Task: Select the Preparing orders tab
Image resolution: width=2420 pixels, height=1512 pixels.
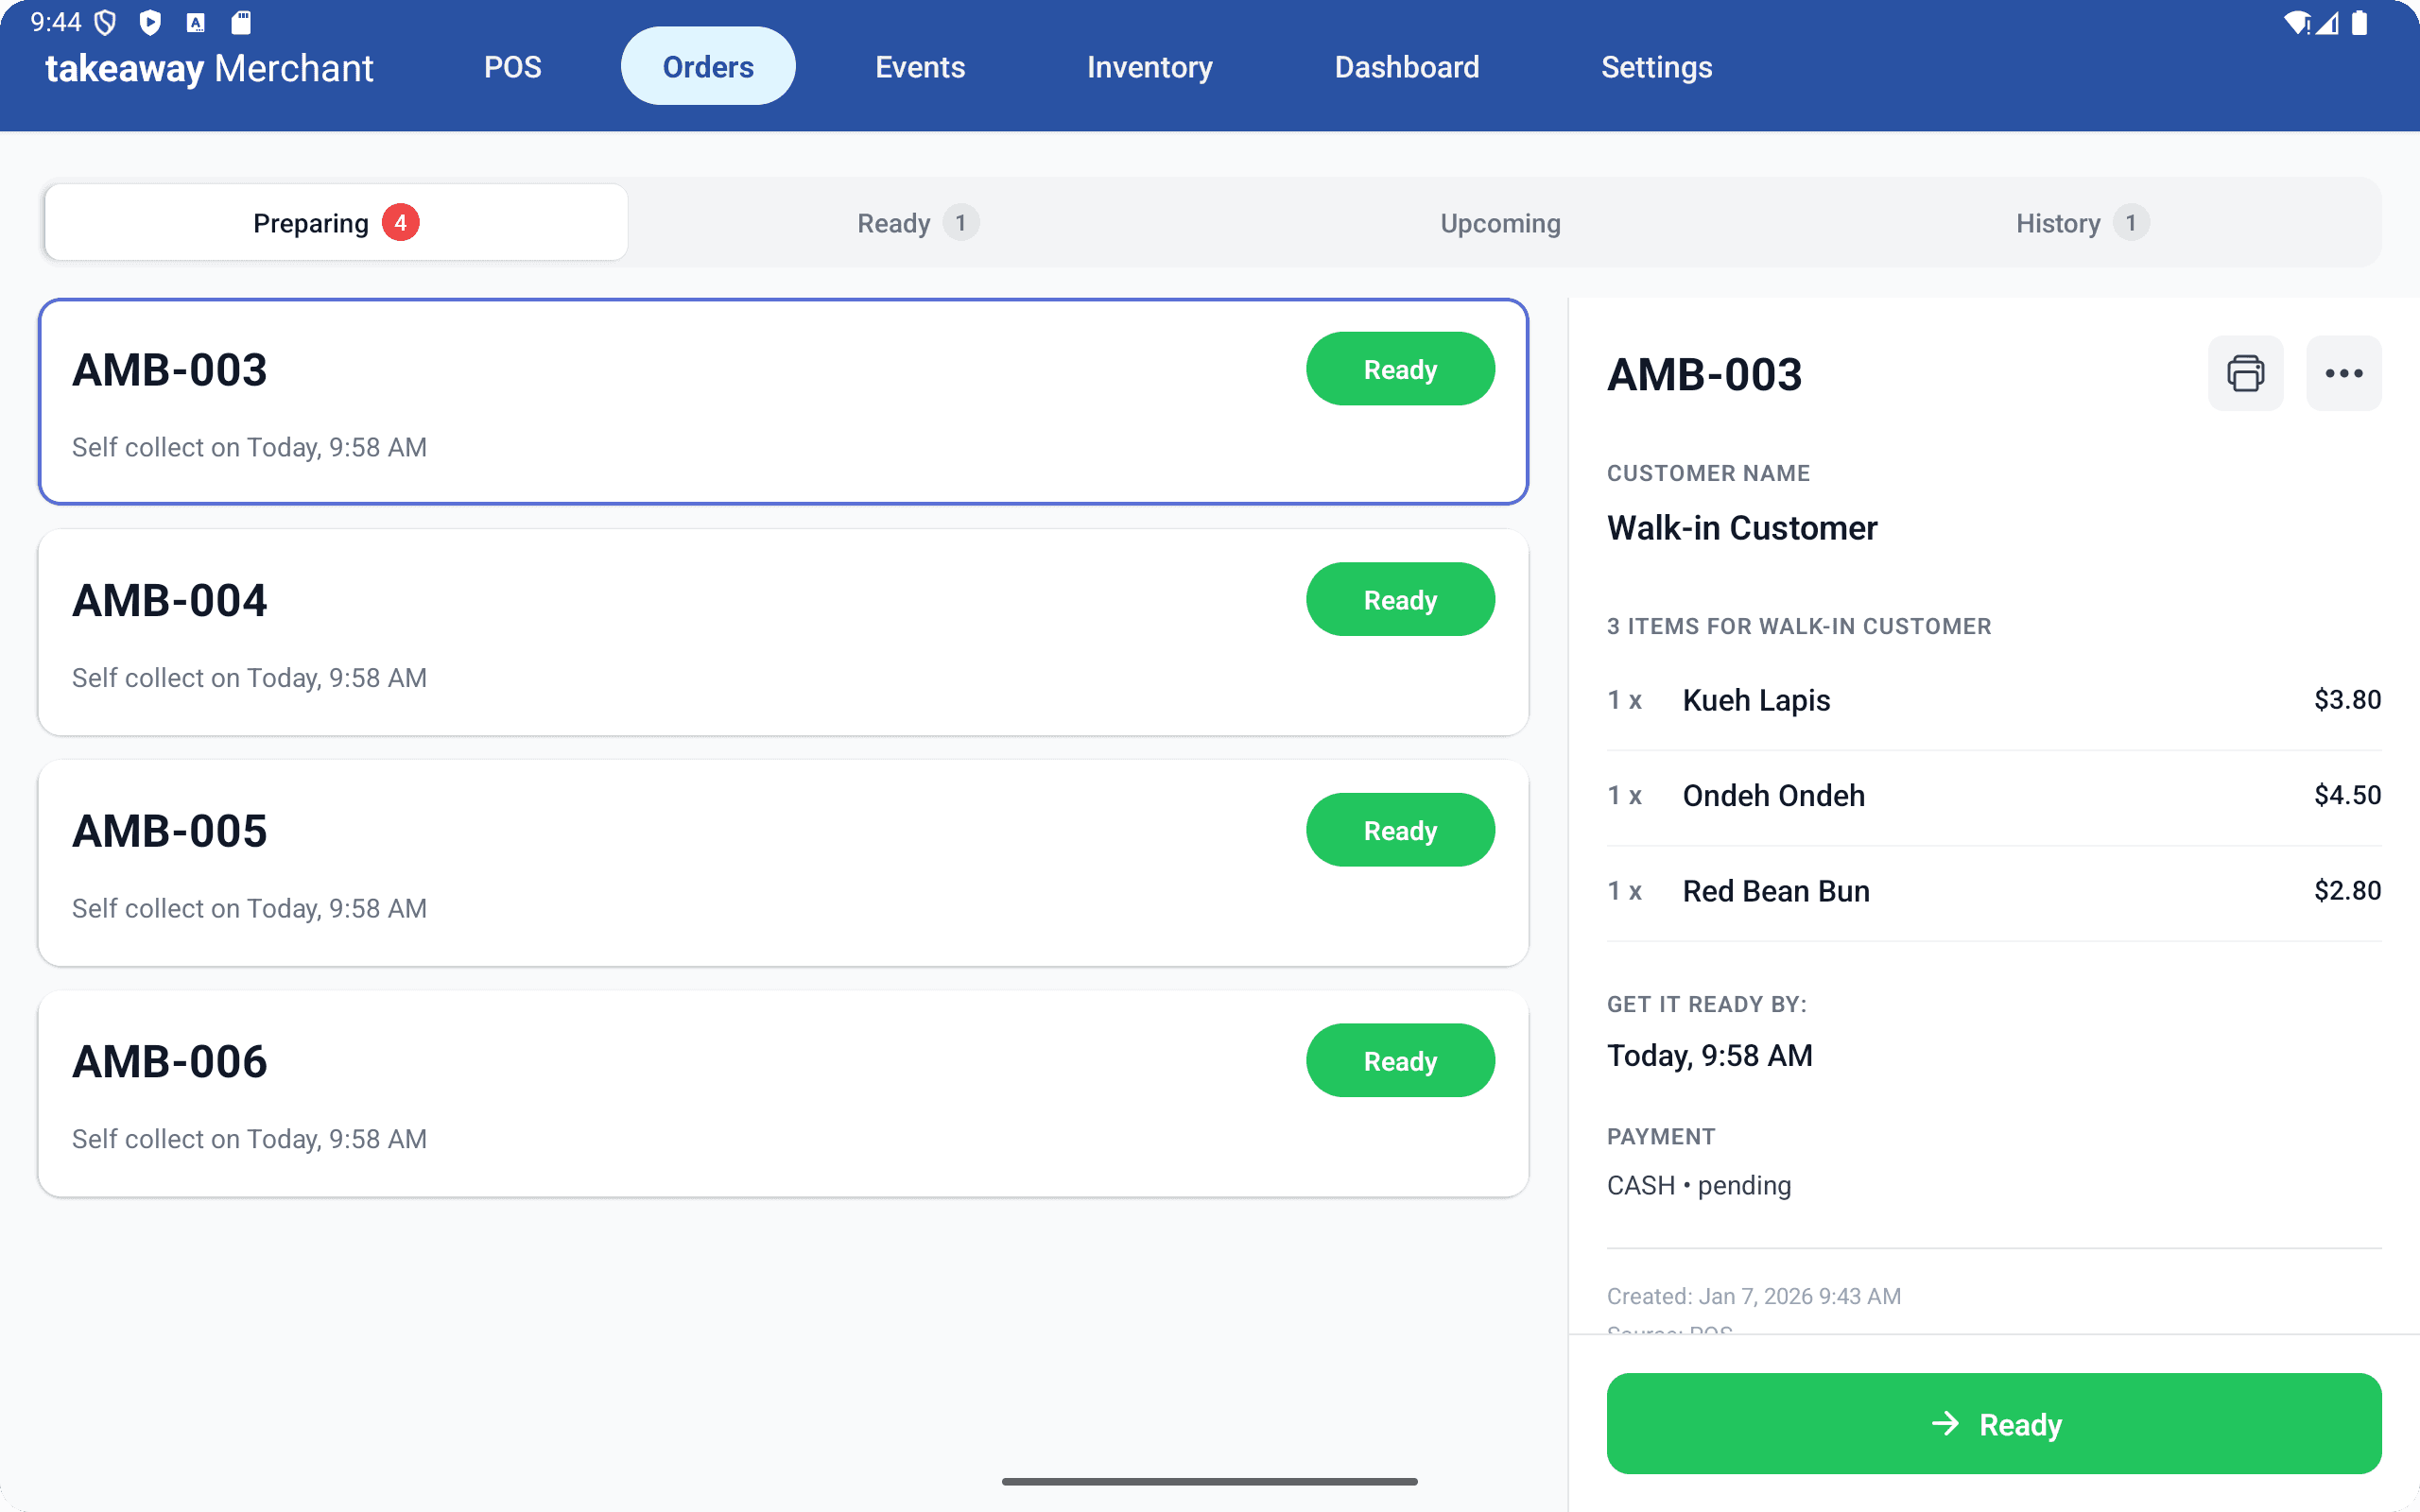Action: click(x=336, y=223)
